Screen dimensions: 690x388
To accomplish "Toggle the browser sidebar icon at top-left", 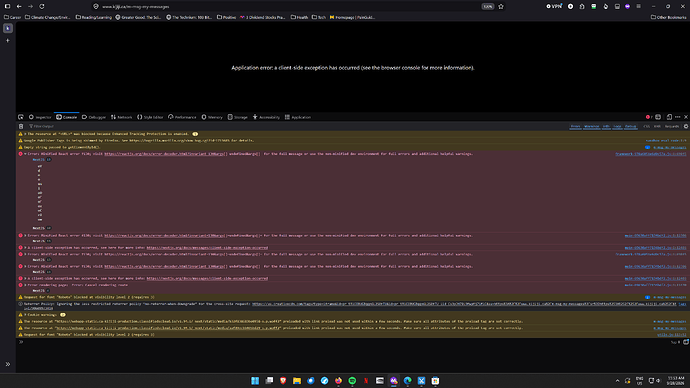I will click(7, 7).
